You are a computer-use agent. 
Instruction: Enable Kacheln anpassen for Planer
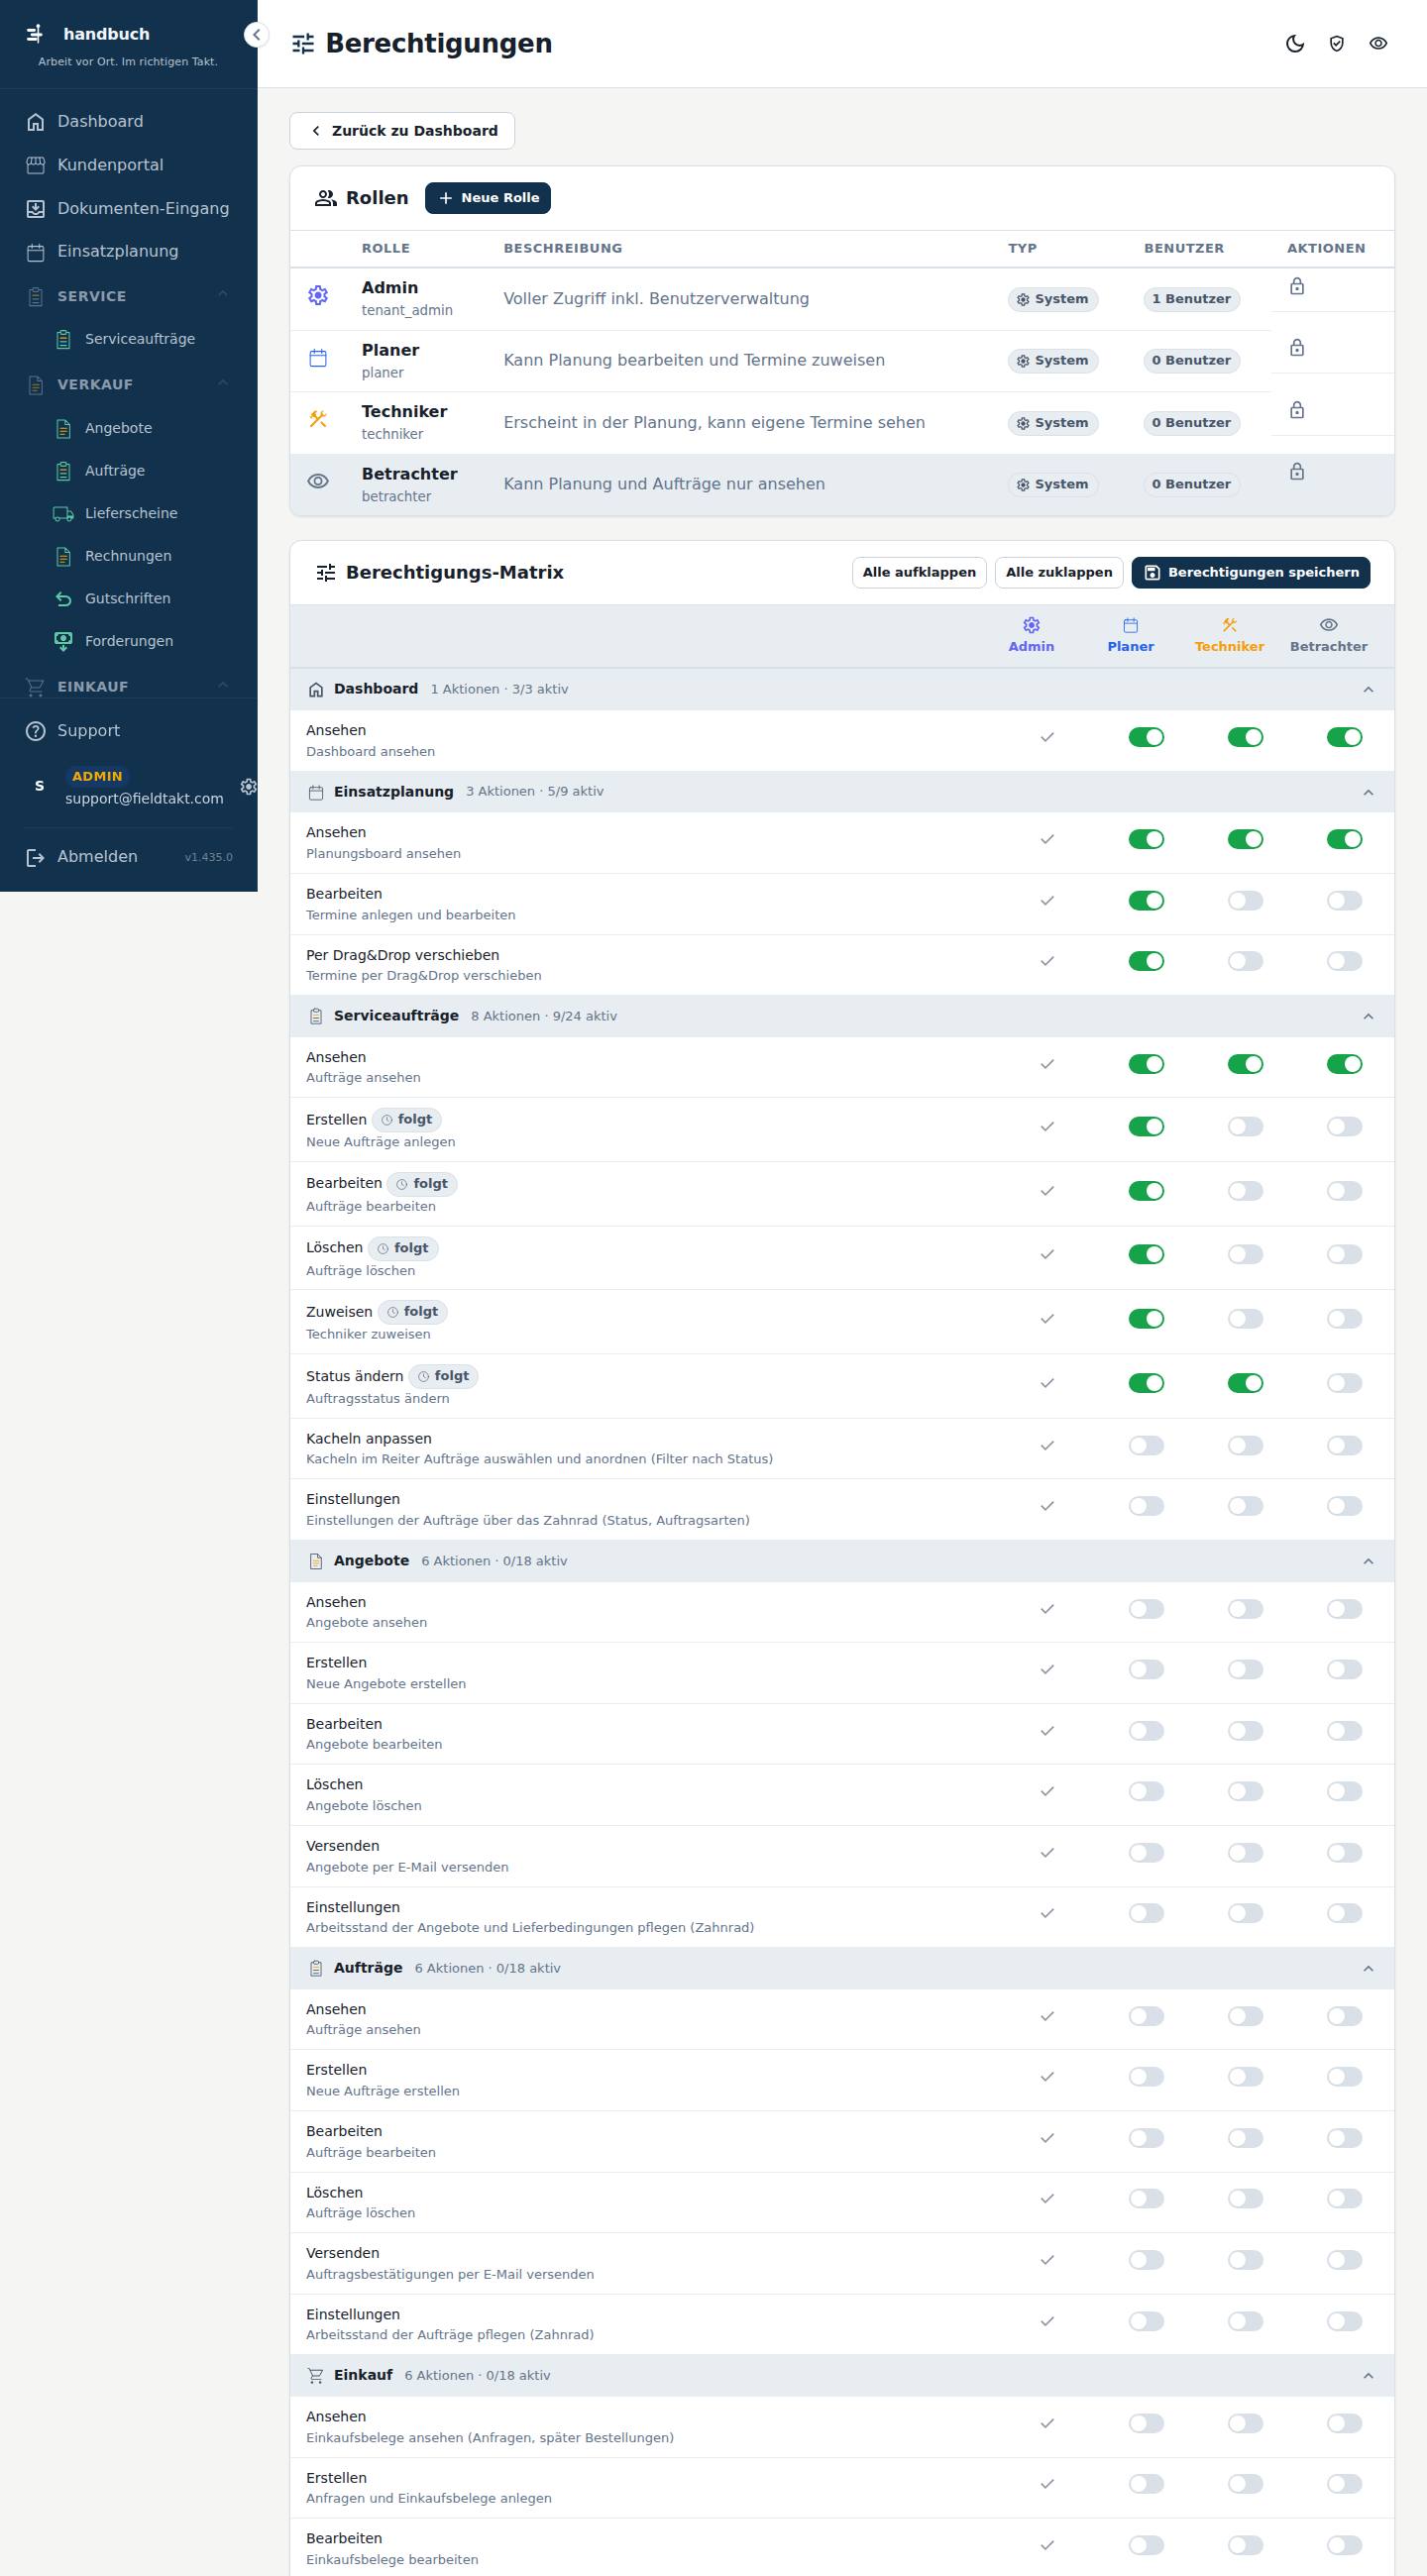point(1146,1445)
